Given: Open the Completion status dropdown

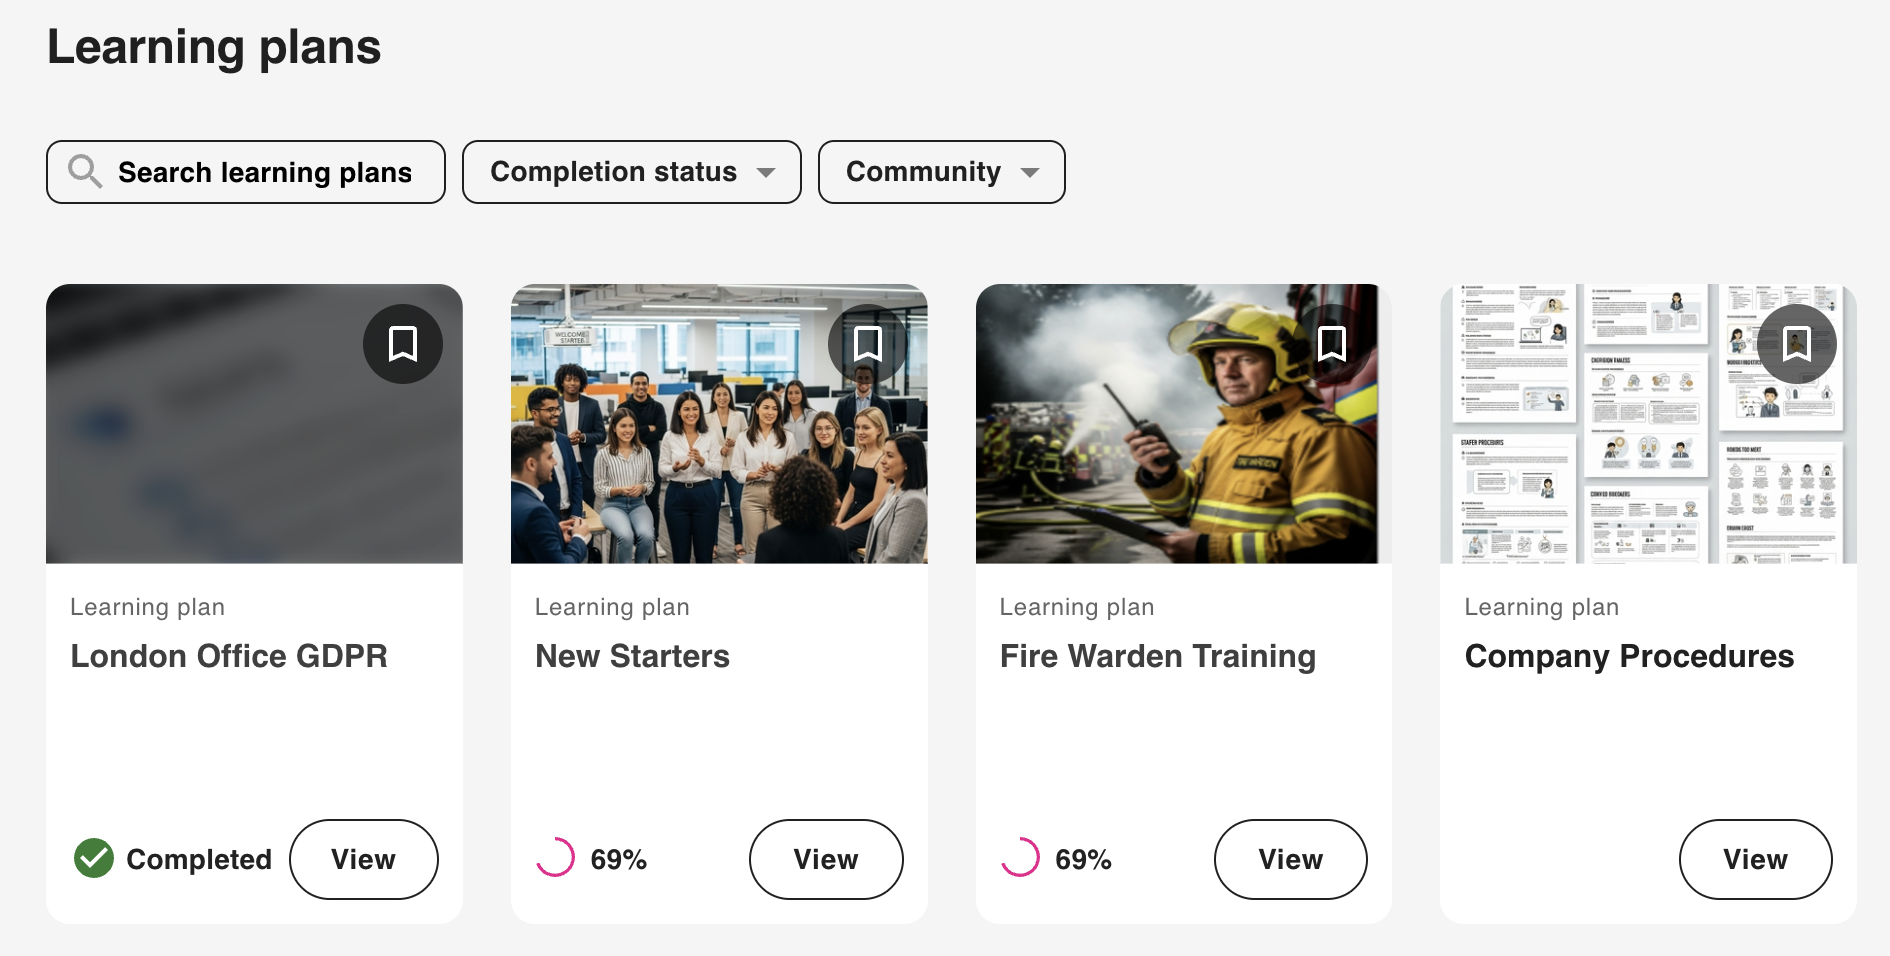Looking at the screenshot, I should (631, 172).
